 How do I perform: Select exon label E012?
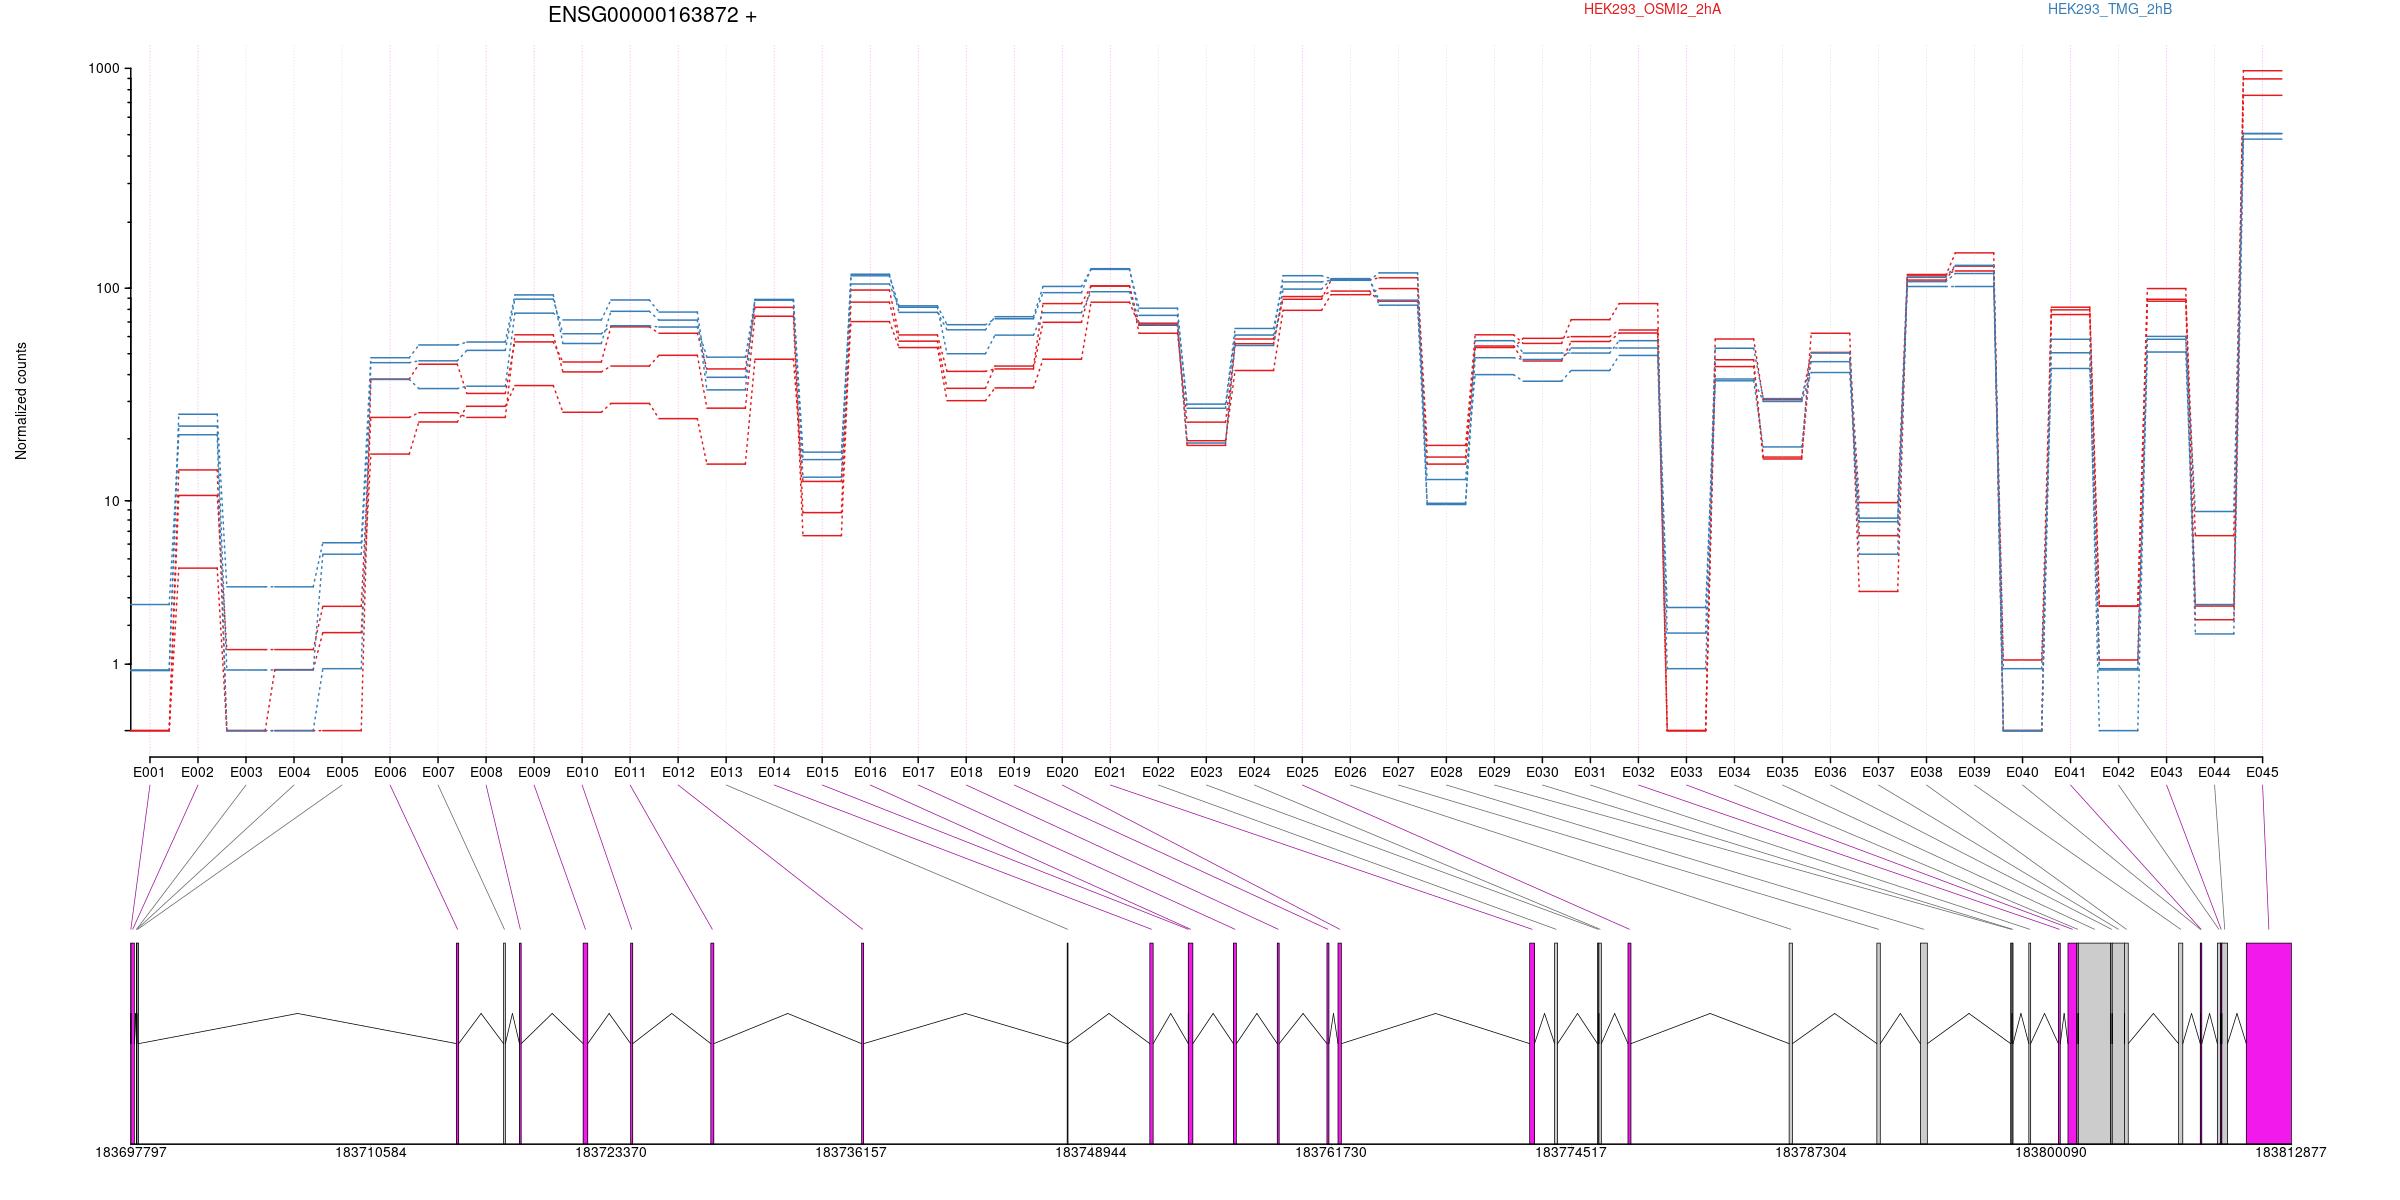click(678, 772)
